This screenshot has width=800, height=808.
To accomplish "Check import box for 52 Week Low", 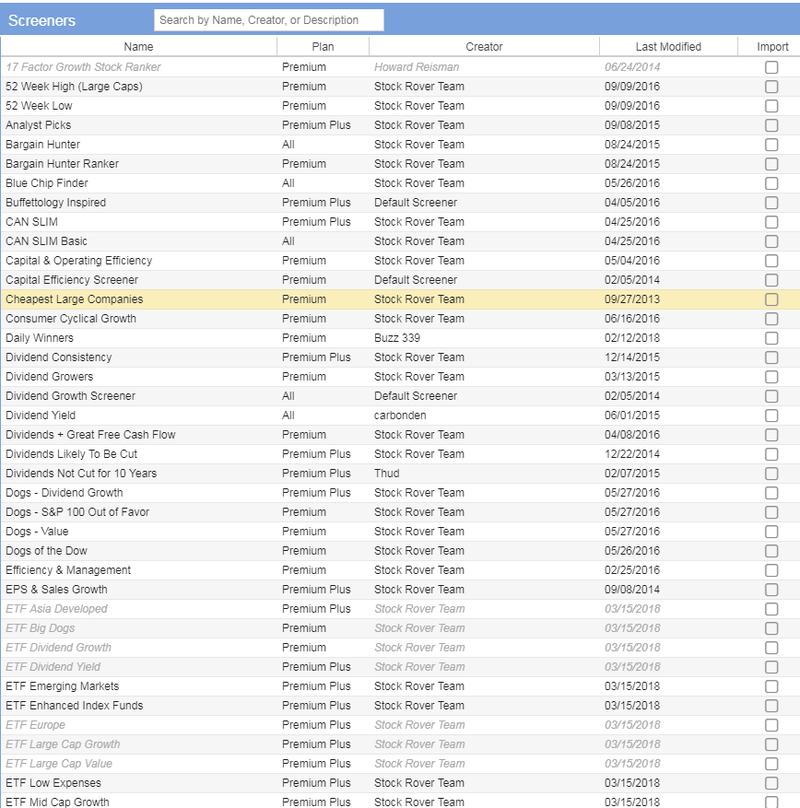I will pos(771,106).
